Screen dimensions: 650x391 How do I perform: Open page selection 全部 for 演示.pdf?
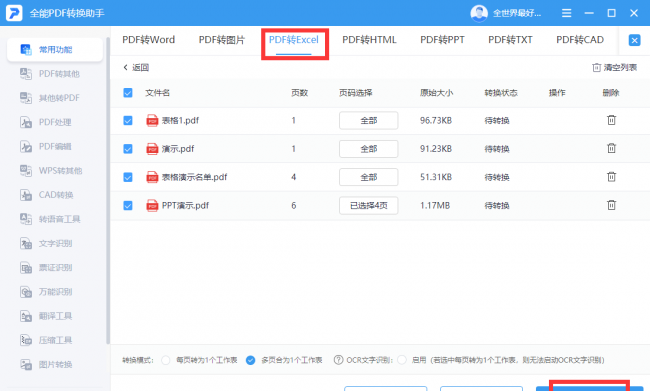click(x=369, y=149)
